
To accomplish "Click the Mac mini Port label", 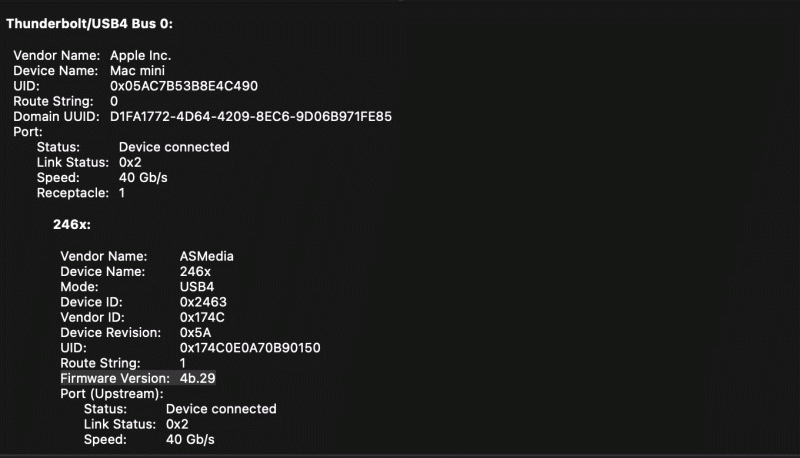I will tap(27, 132).
